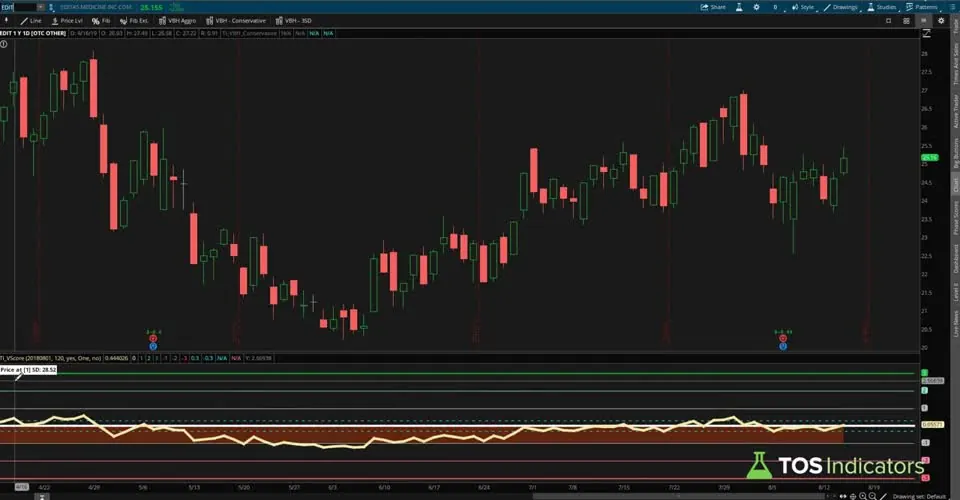Click the zoom out magnifier icon
The height and width of the screenshot is (500, 960).
(x=872, y=496)
